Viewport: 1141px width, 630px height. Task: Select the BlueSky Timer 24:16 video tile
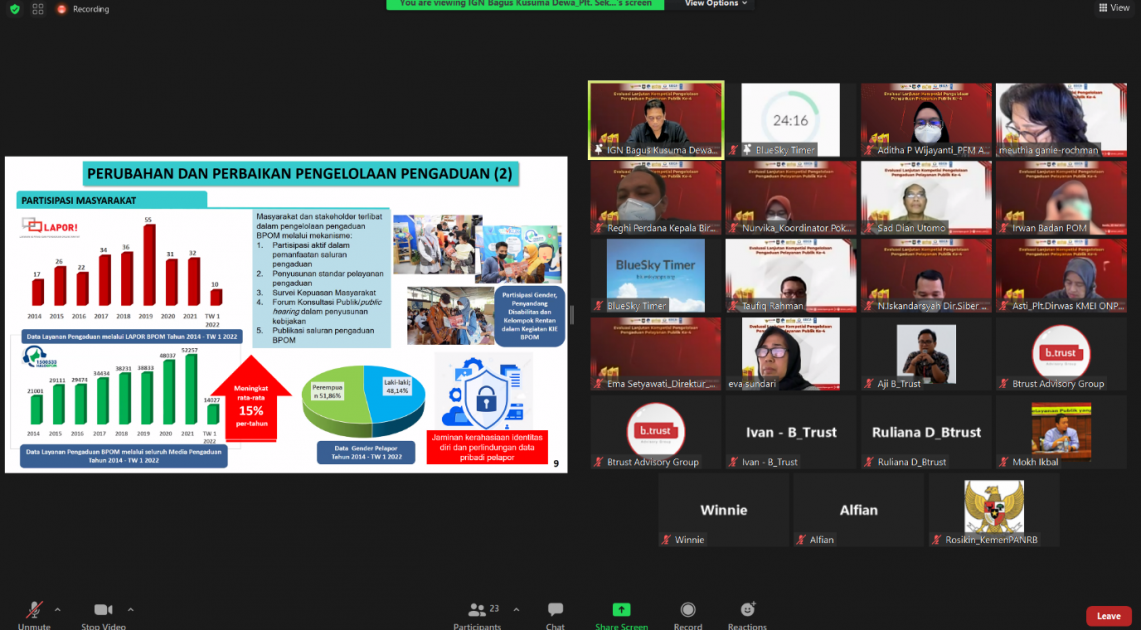coord(790,120)
